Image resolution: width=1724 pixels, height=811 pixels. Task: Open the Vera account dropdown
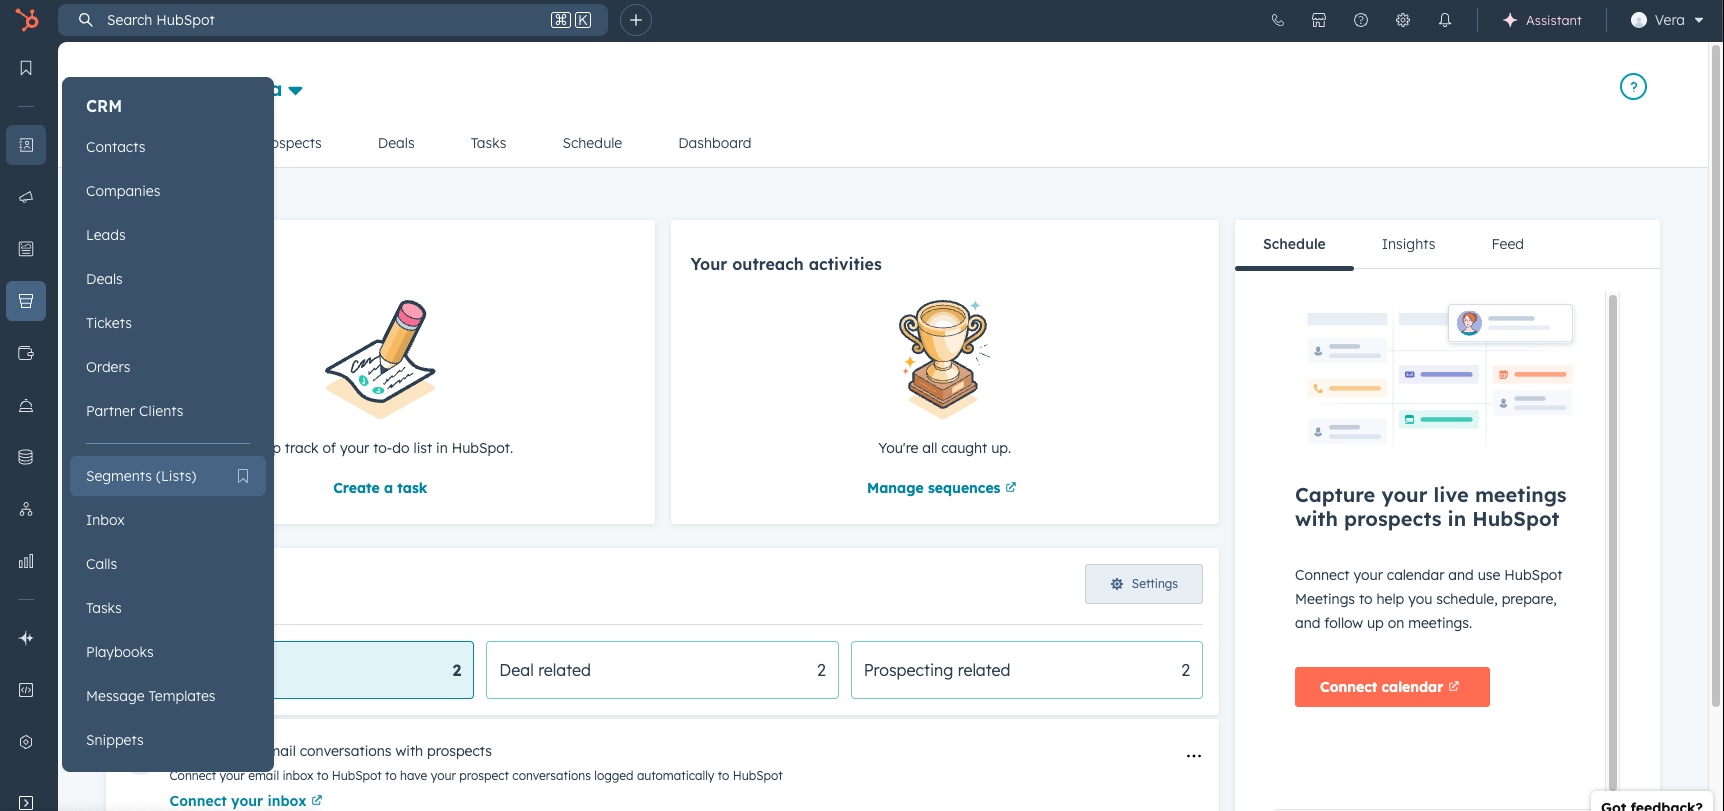point(1667,20)
